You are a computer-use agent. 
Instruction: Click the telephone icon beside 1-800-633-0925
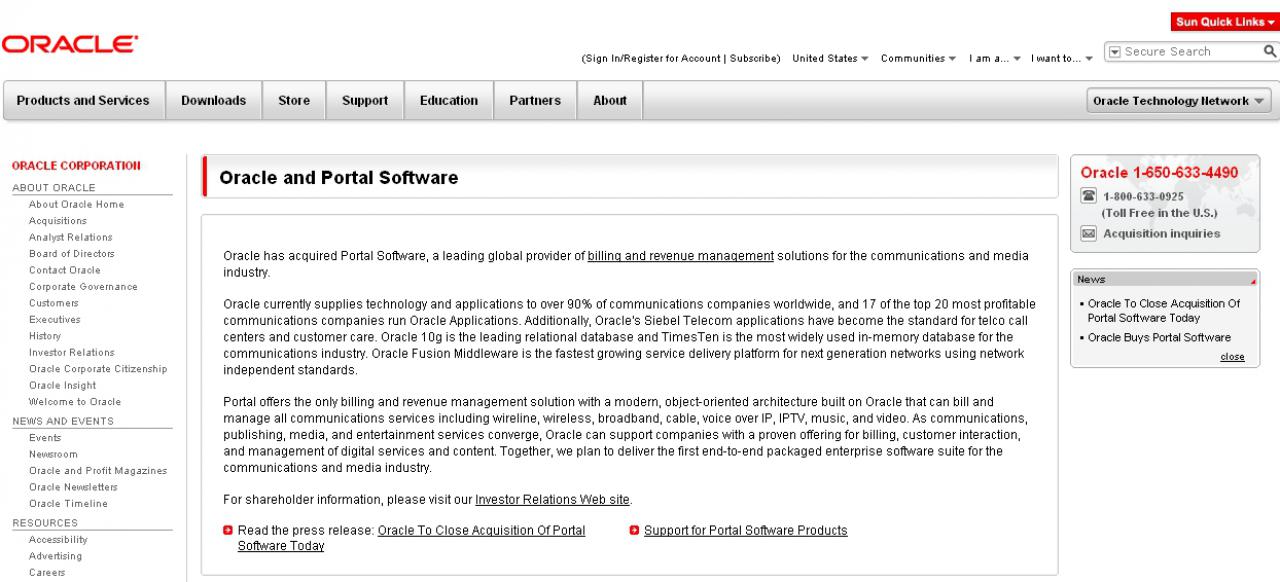click(1090, 197)
